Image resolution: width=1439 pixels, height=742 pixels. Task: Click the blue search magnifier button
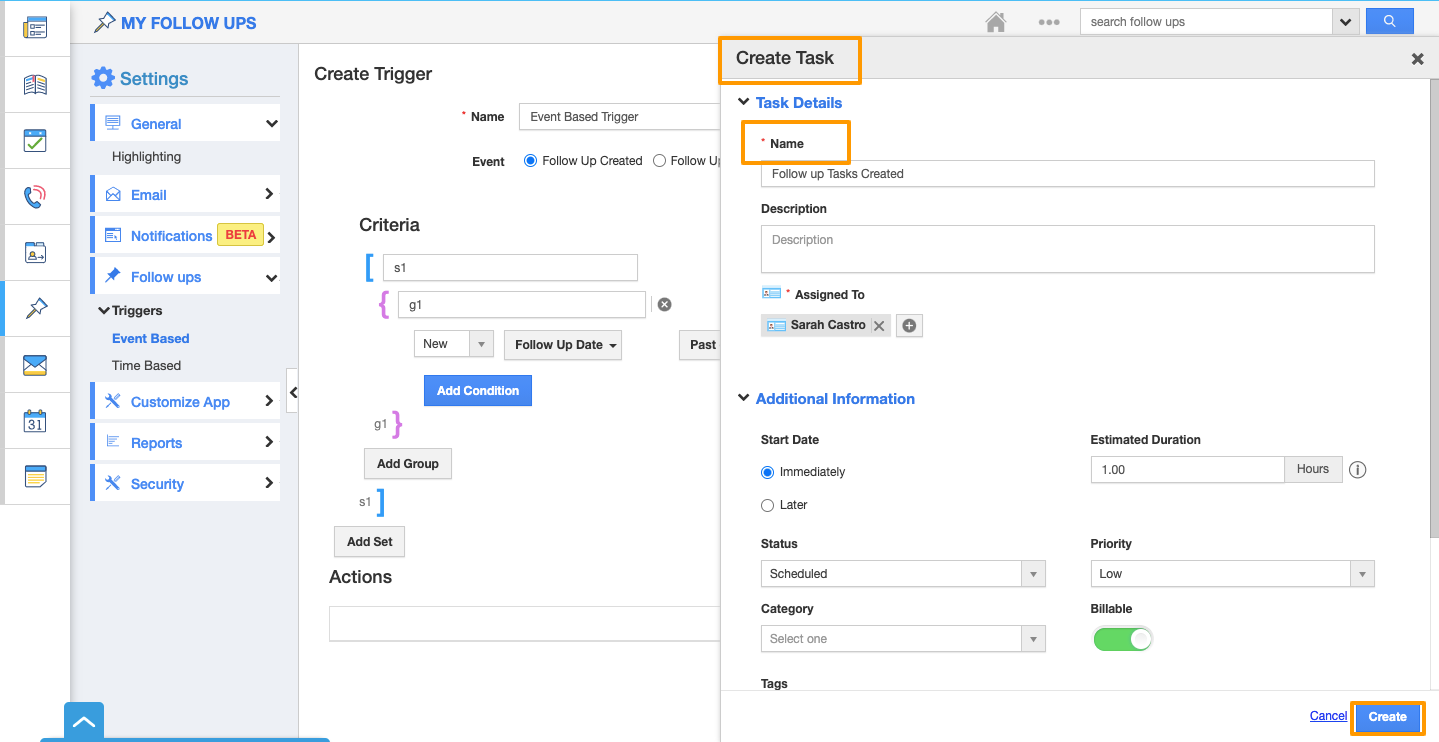1389,21
